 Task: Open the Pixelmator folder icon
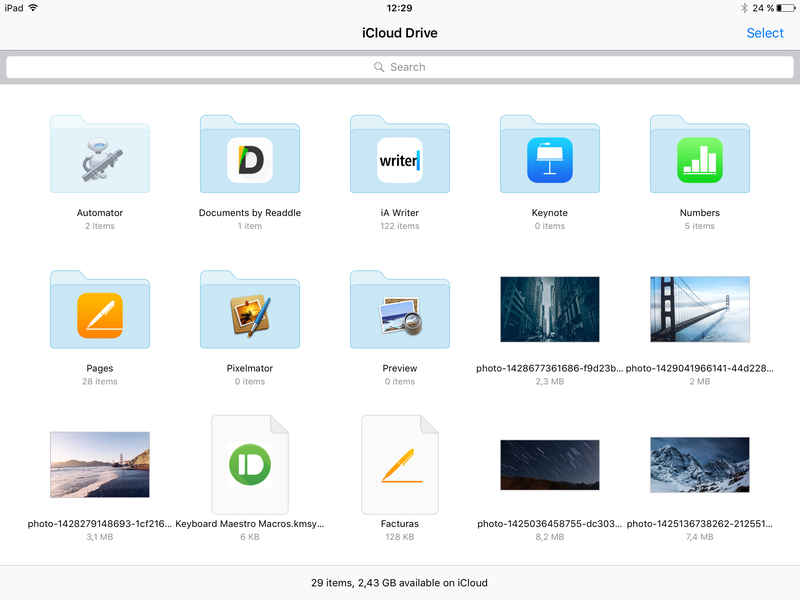(250, 310)
